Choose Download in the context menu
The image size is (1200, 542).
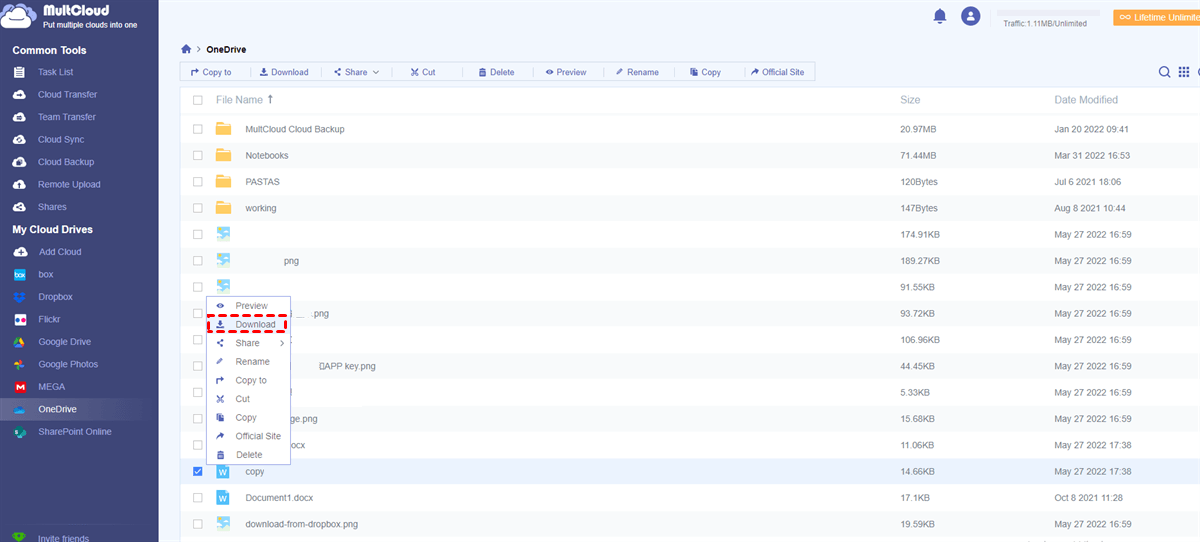pyautogui.click(x=248, y=325)
